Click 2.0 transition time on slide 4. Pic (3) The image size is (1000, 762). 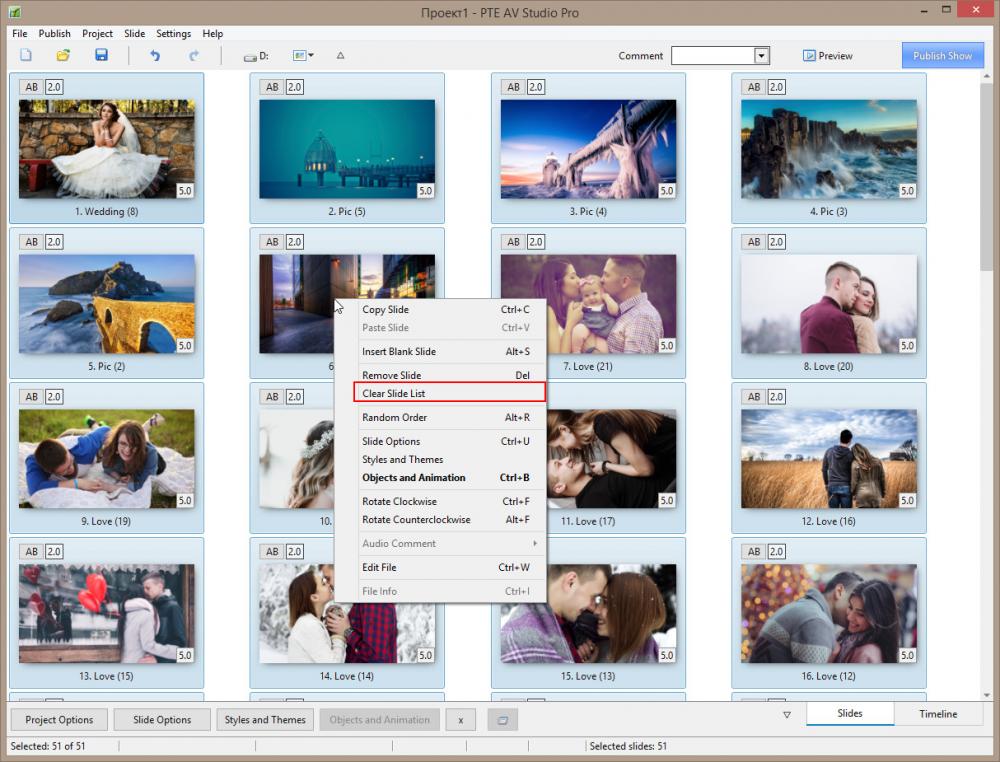tap(776, 87)
